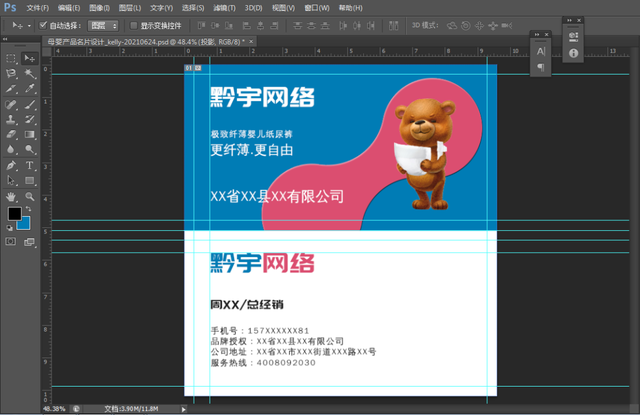Click the 3D Pan mode icon

point(479,26)
